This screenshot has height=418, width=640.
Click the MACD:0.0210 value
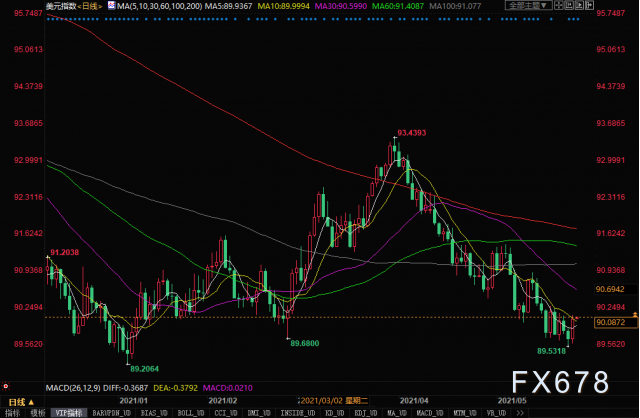click(x=228, y=388)
